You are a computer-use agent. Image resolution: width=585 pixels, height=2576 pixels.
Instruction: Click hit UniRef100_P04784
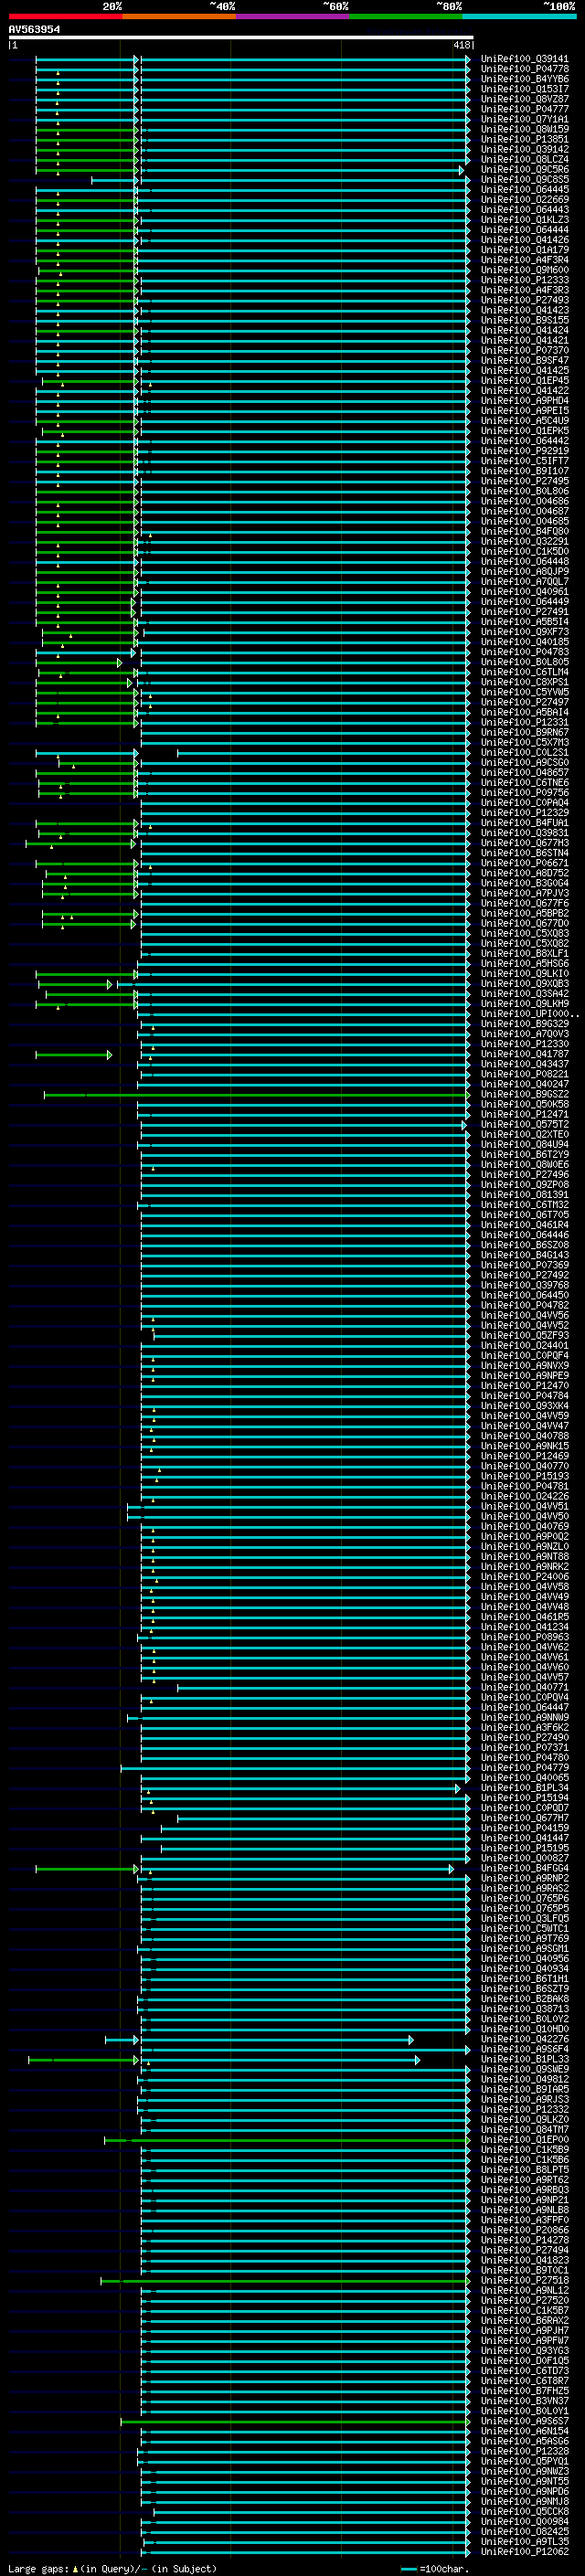click(525, 1396)
